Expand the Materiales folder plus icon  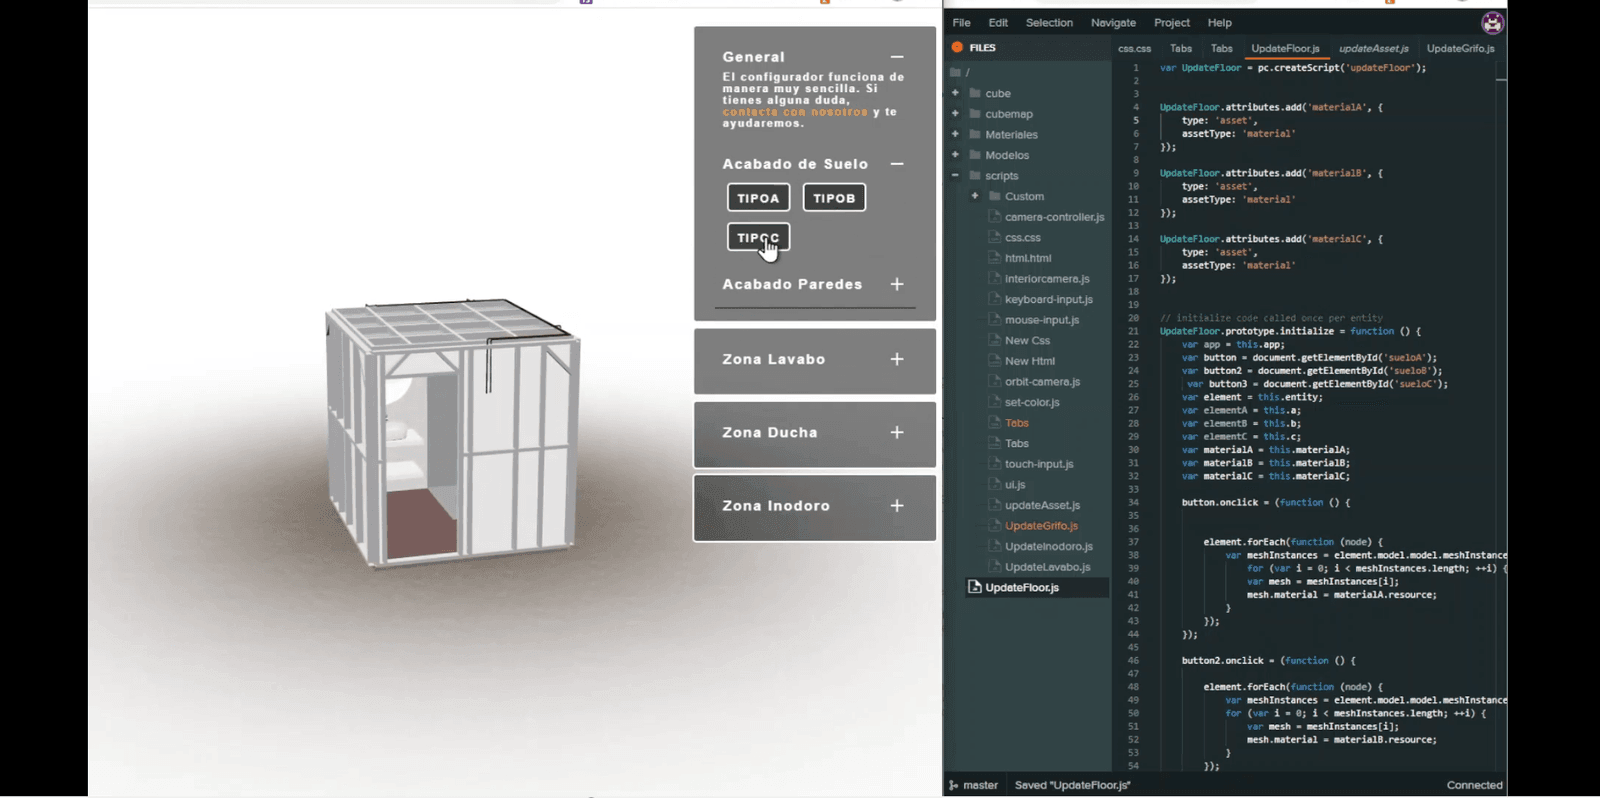click(x=955, y=134)
